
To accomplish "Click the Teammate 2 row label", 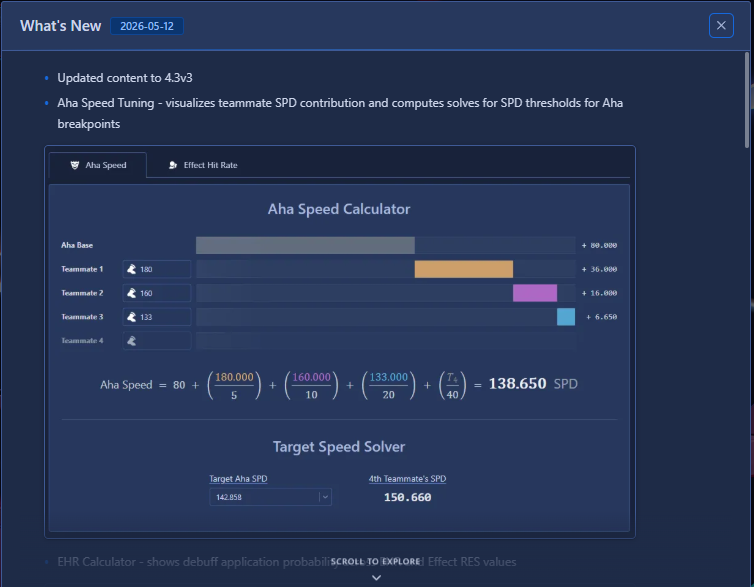I will (82, 293).
